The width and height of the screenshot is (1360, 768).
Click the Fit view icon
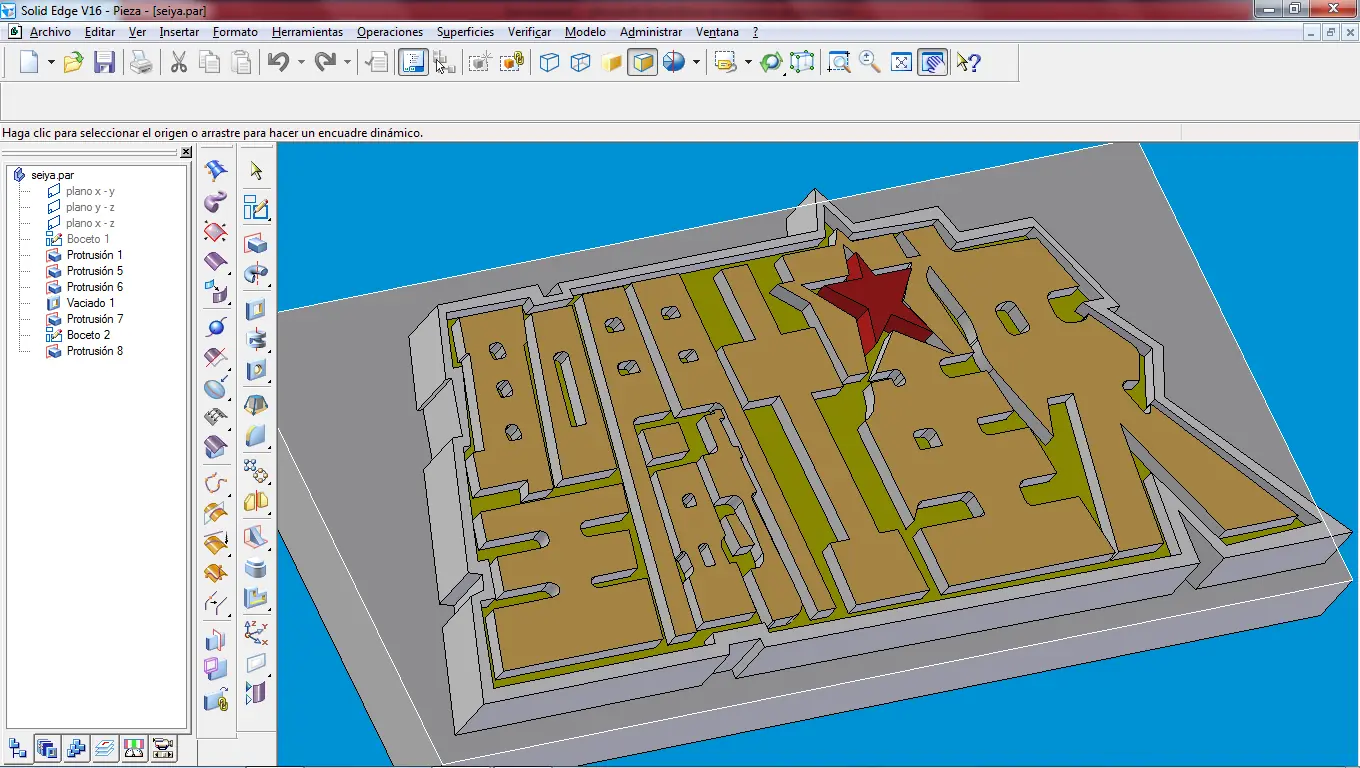click(x=902, y=62)
